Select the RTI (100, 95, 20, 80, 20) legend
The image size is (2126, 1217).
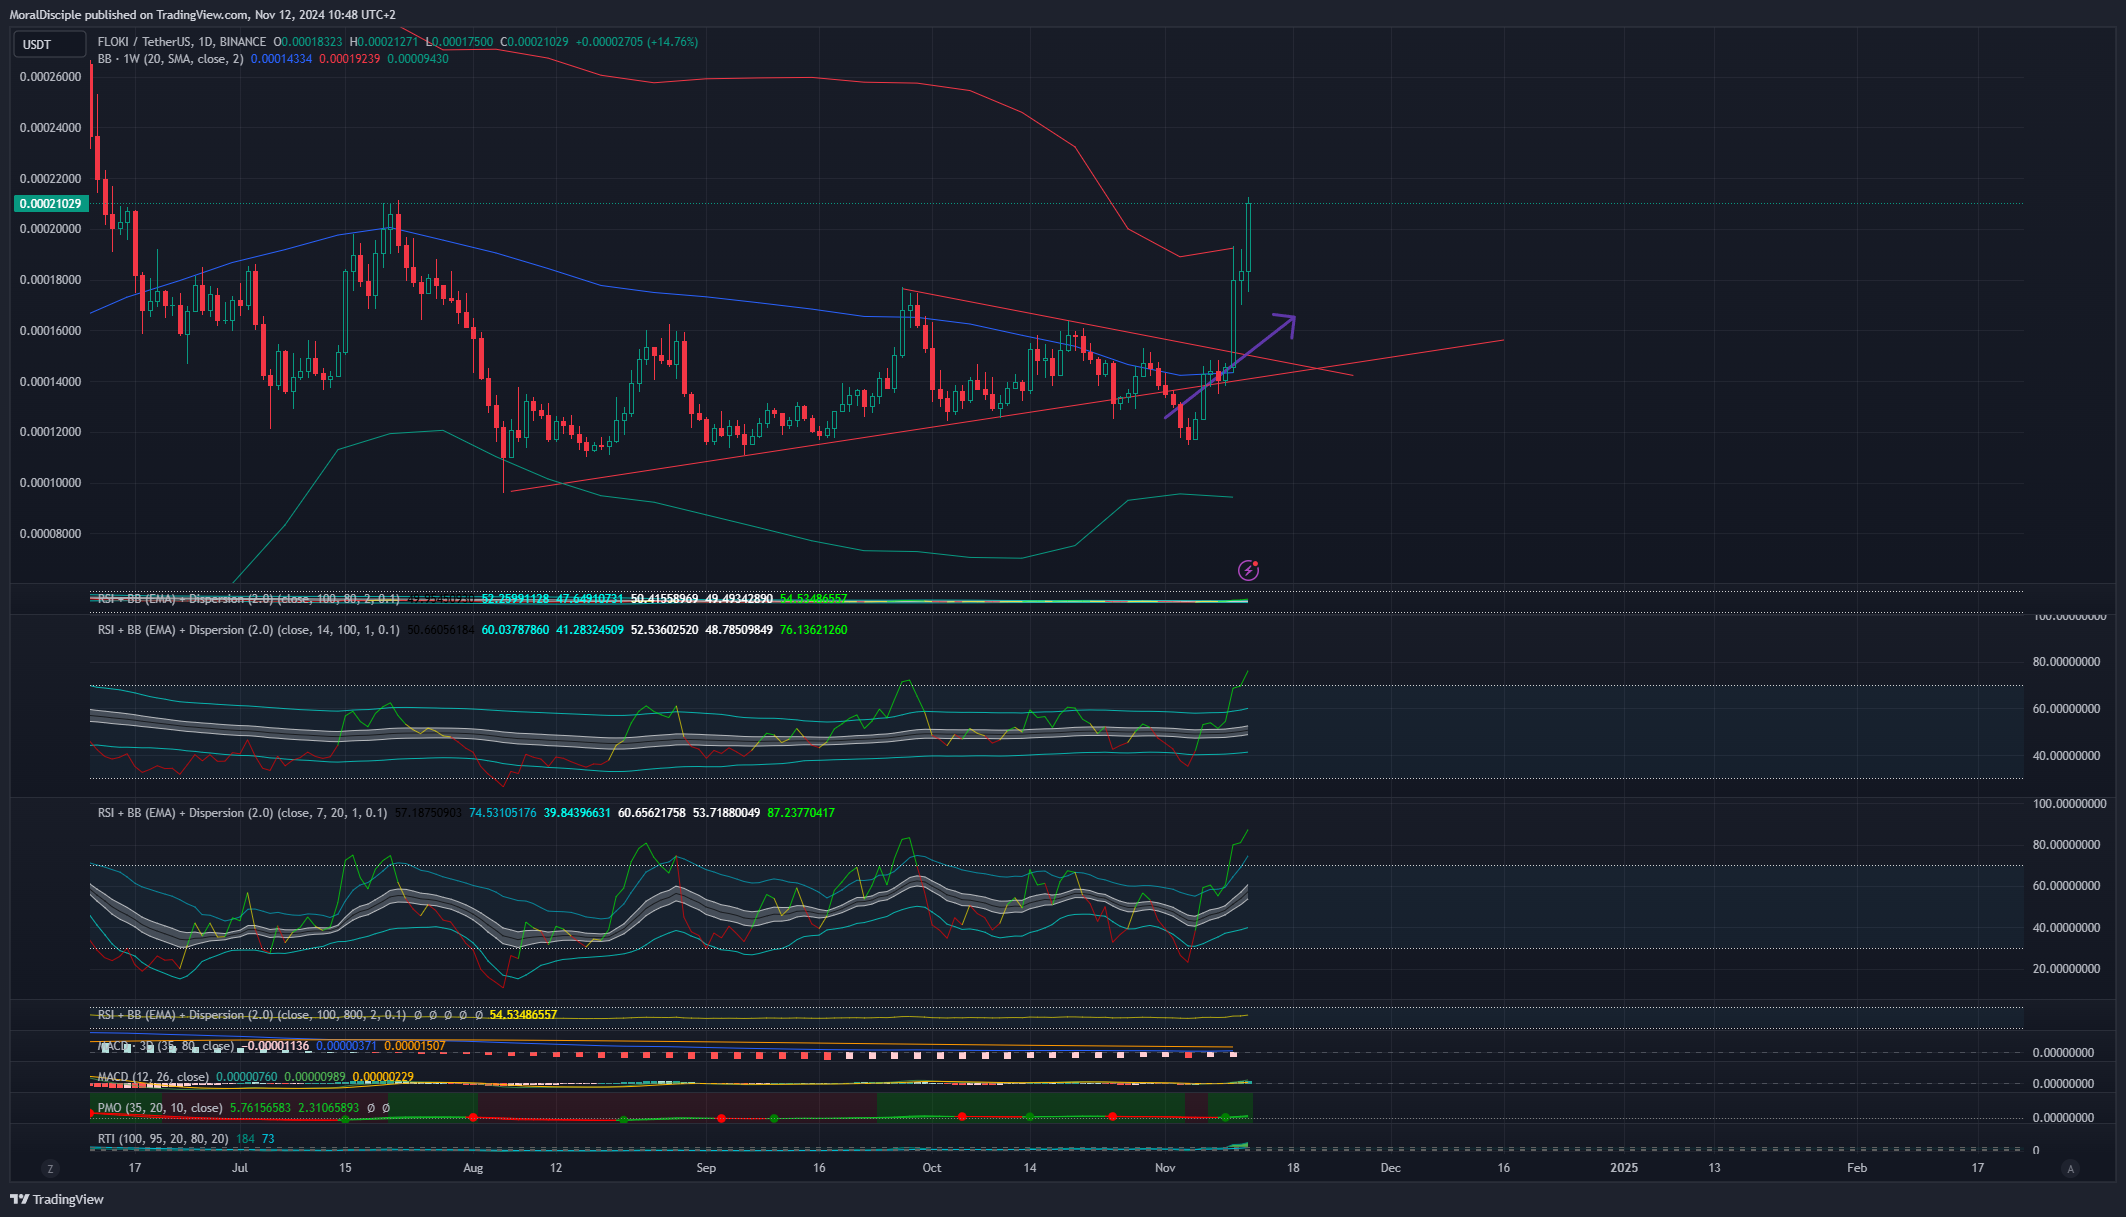pos(163,1139)
